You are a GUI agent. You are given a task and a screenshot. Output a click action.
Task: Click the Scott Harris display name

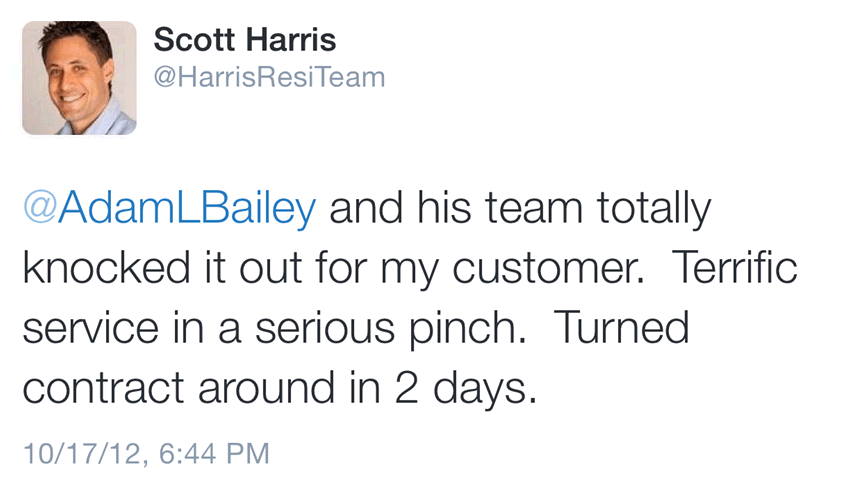(x=245, y=41)
